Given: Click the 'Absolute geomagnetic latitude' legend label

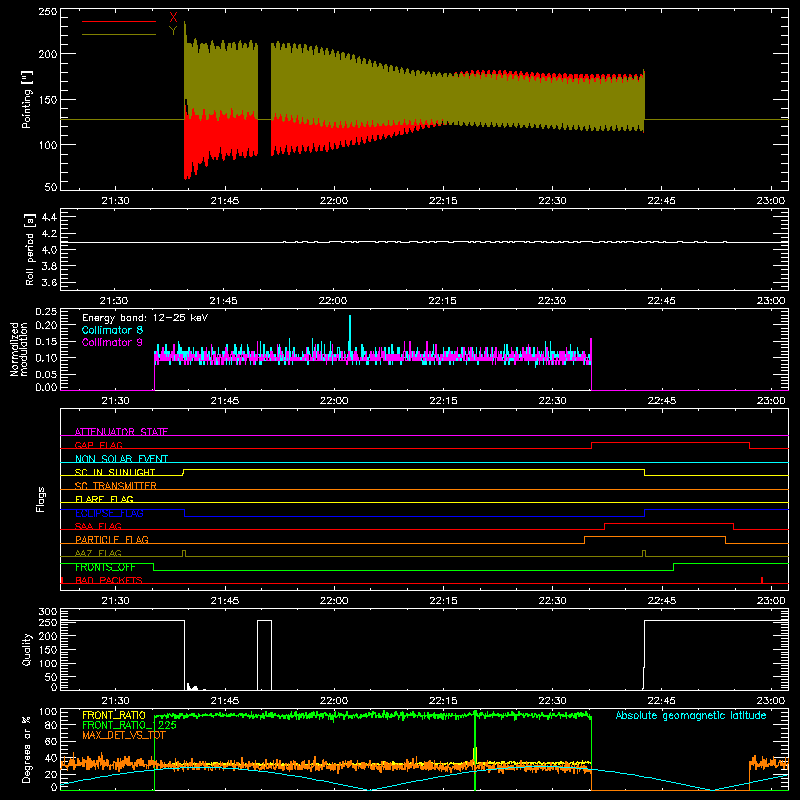Looking at the screenshot, I should click(691, 715).
